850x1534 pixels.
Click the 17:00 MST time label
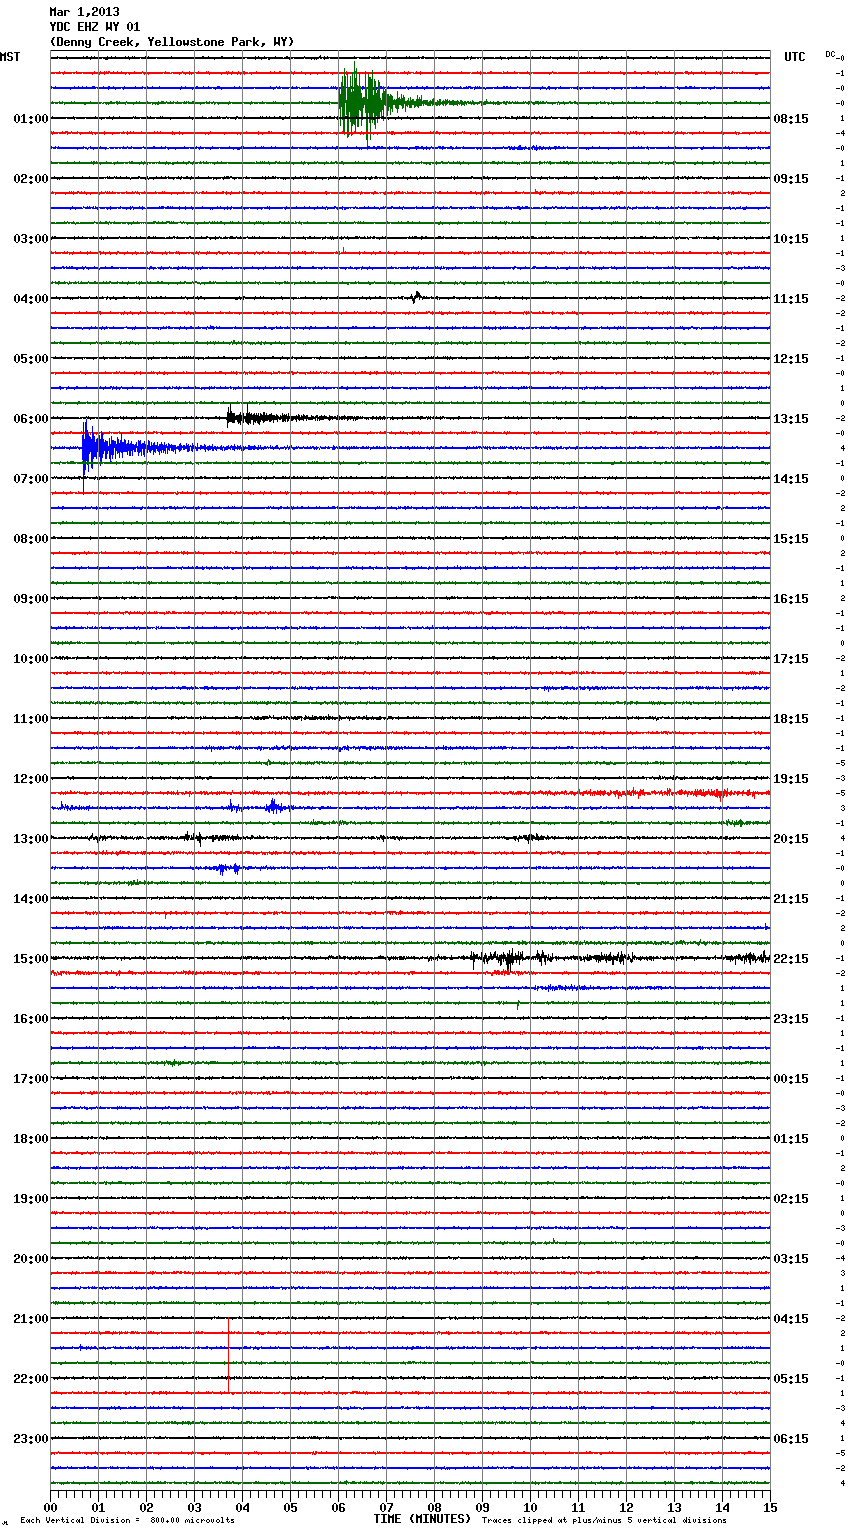click(31, 1079)
